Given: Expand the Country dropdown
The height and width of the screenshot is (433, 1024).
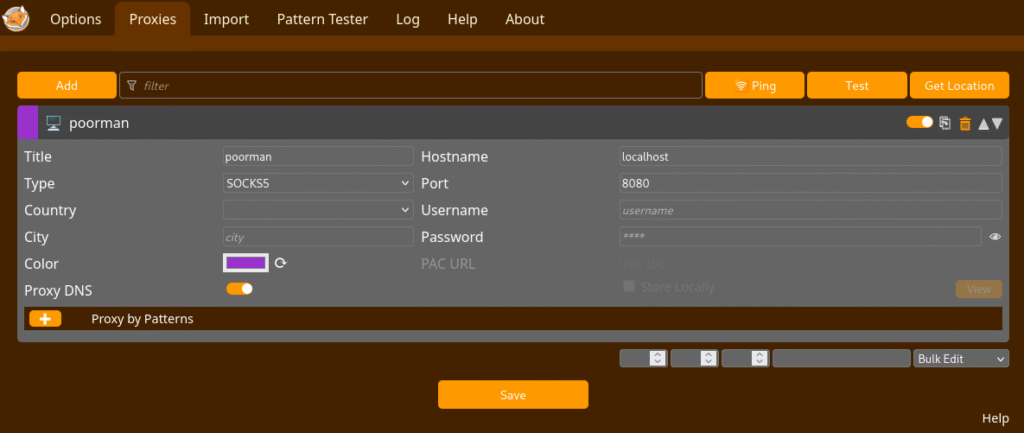Looking at the screenshot, I should click(x=318, y=210).
